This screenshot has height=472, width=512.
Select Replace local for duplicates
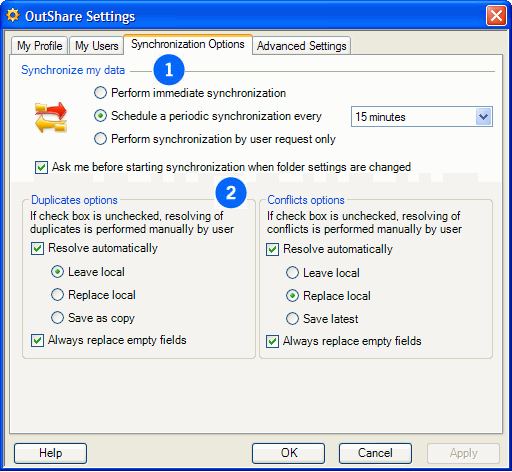point(57,295)
